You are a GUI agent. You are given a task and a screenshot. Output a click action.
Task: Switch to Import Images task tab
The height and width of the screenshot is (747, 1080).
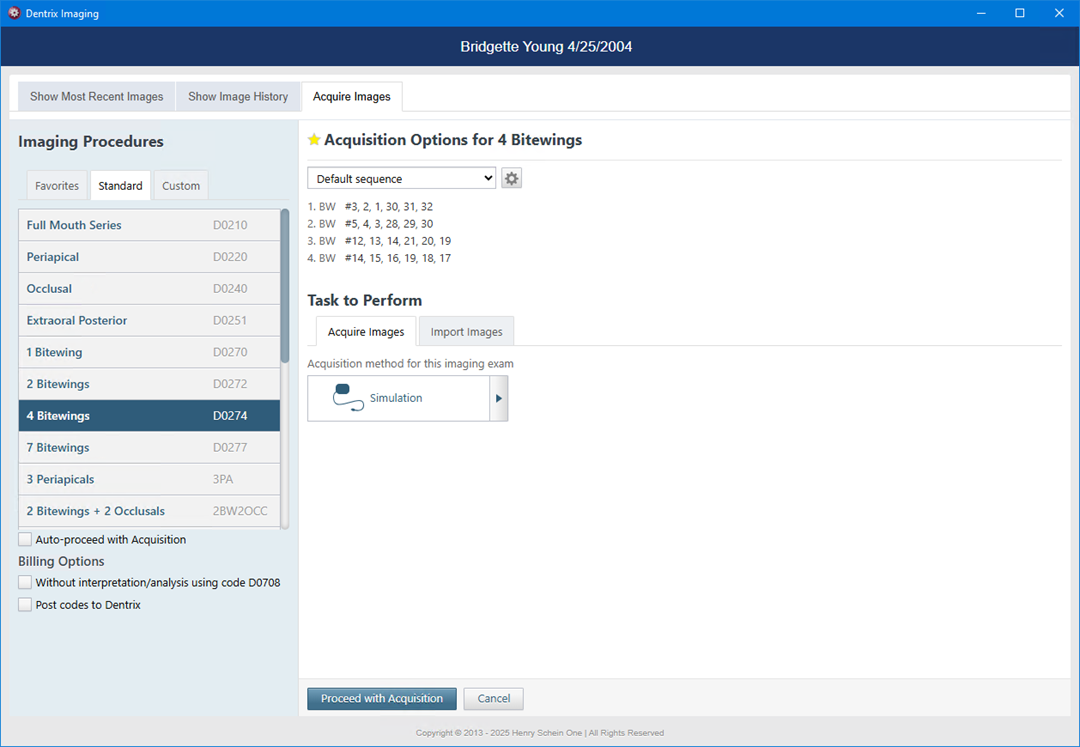466,332
